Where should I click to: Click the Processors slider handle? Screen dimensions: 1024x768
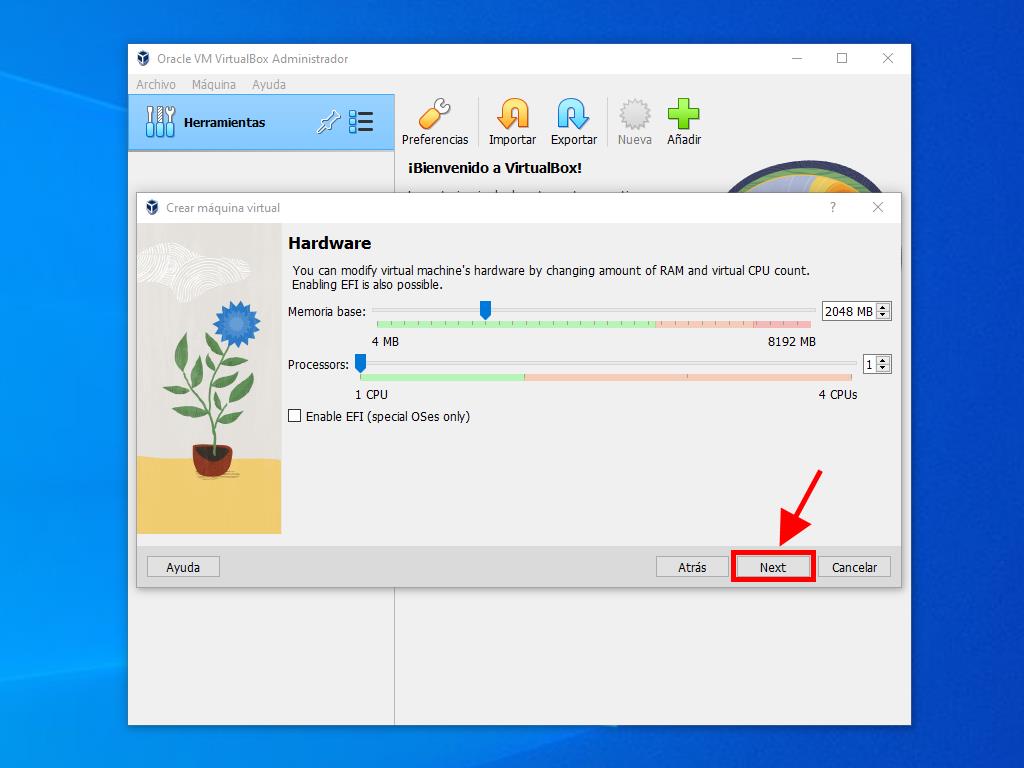tap(360, 364)
